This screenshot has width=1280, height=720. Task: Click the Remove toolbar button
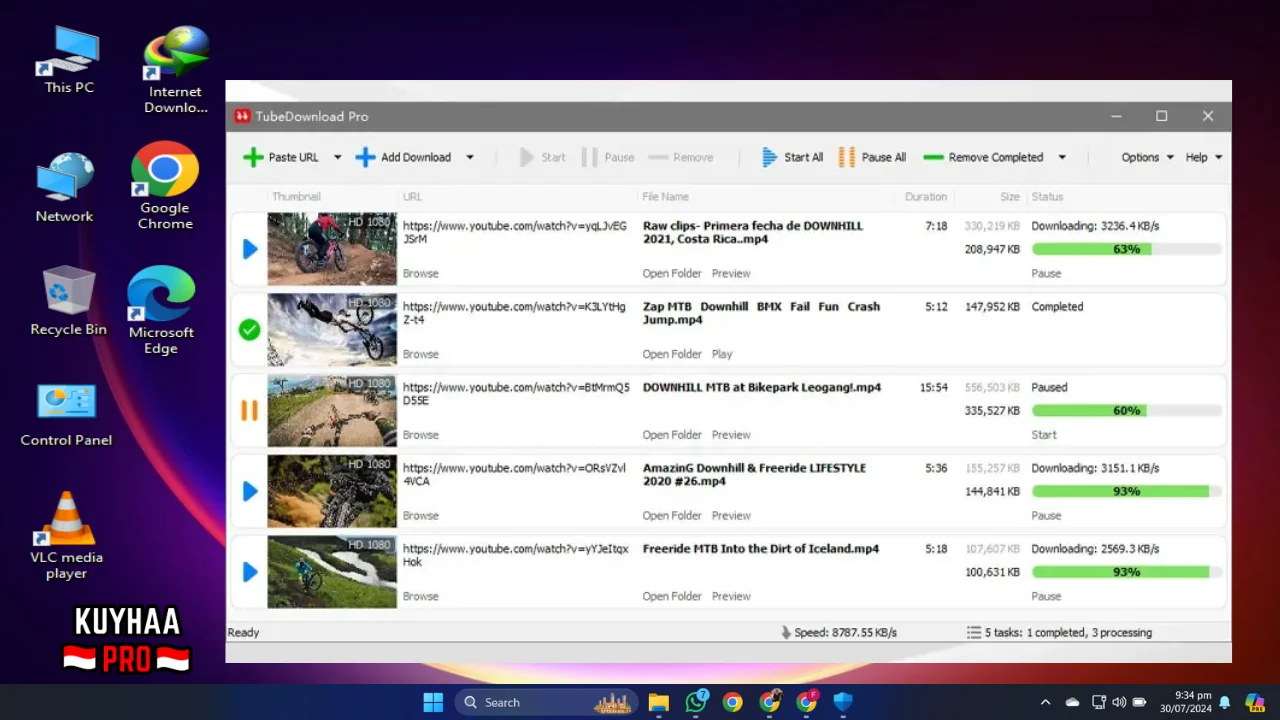coord(681,157)
